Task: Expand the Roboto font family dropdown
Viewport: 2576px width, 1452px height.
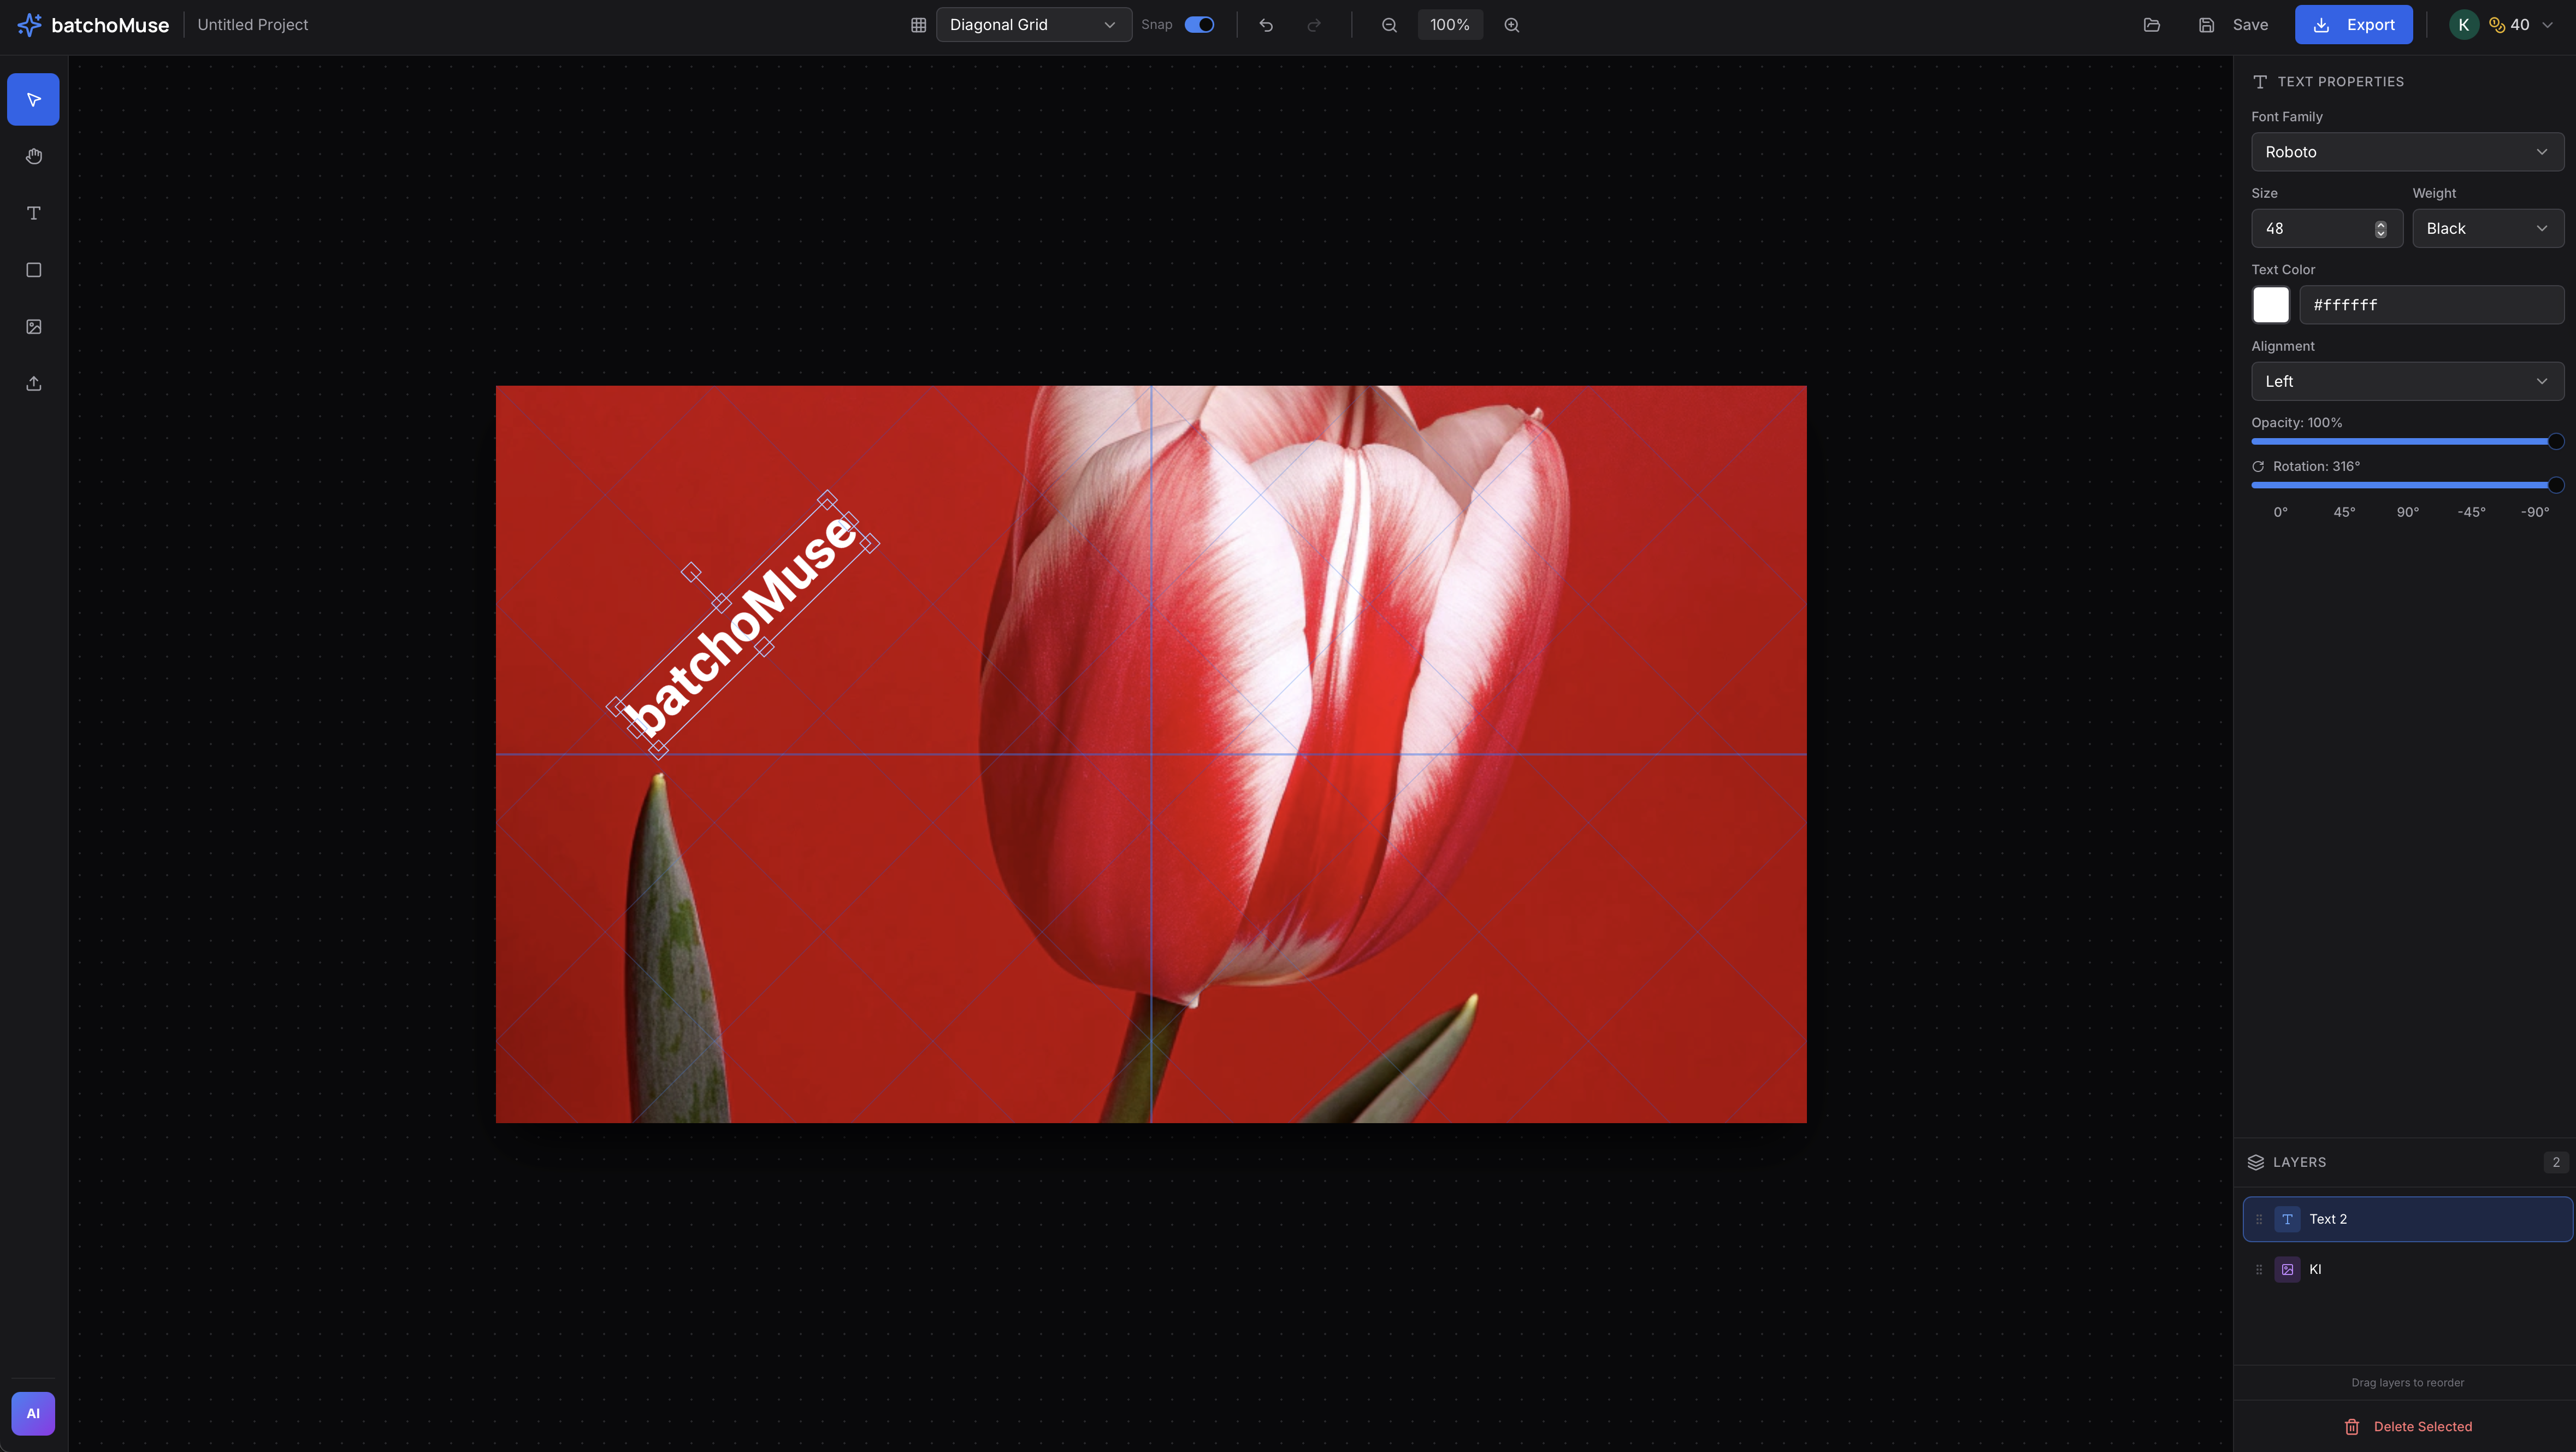Action: pyautogui.click(x=2407, y=152)
